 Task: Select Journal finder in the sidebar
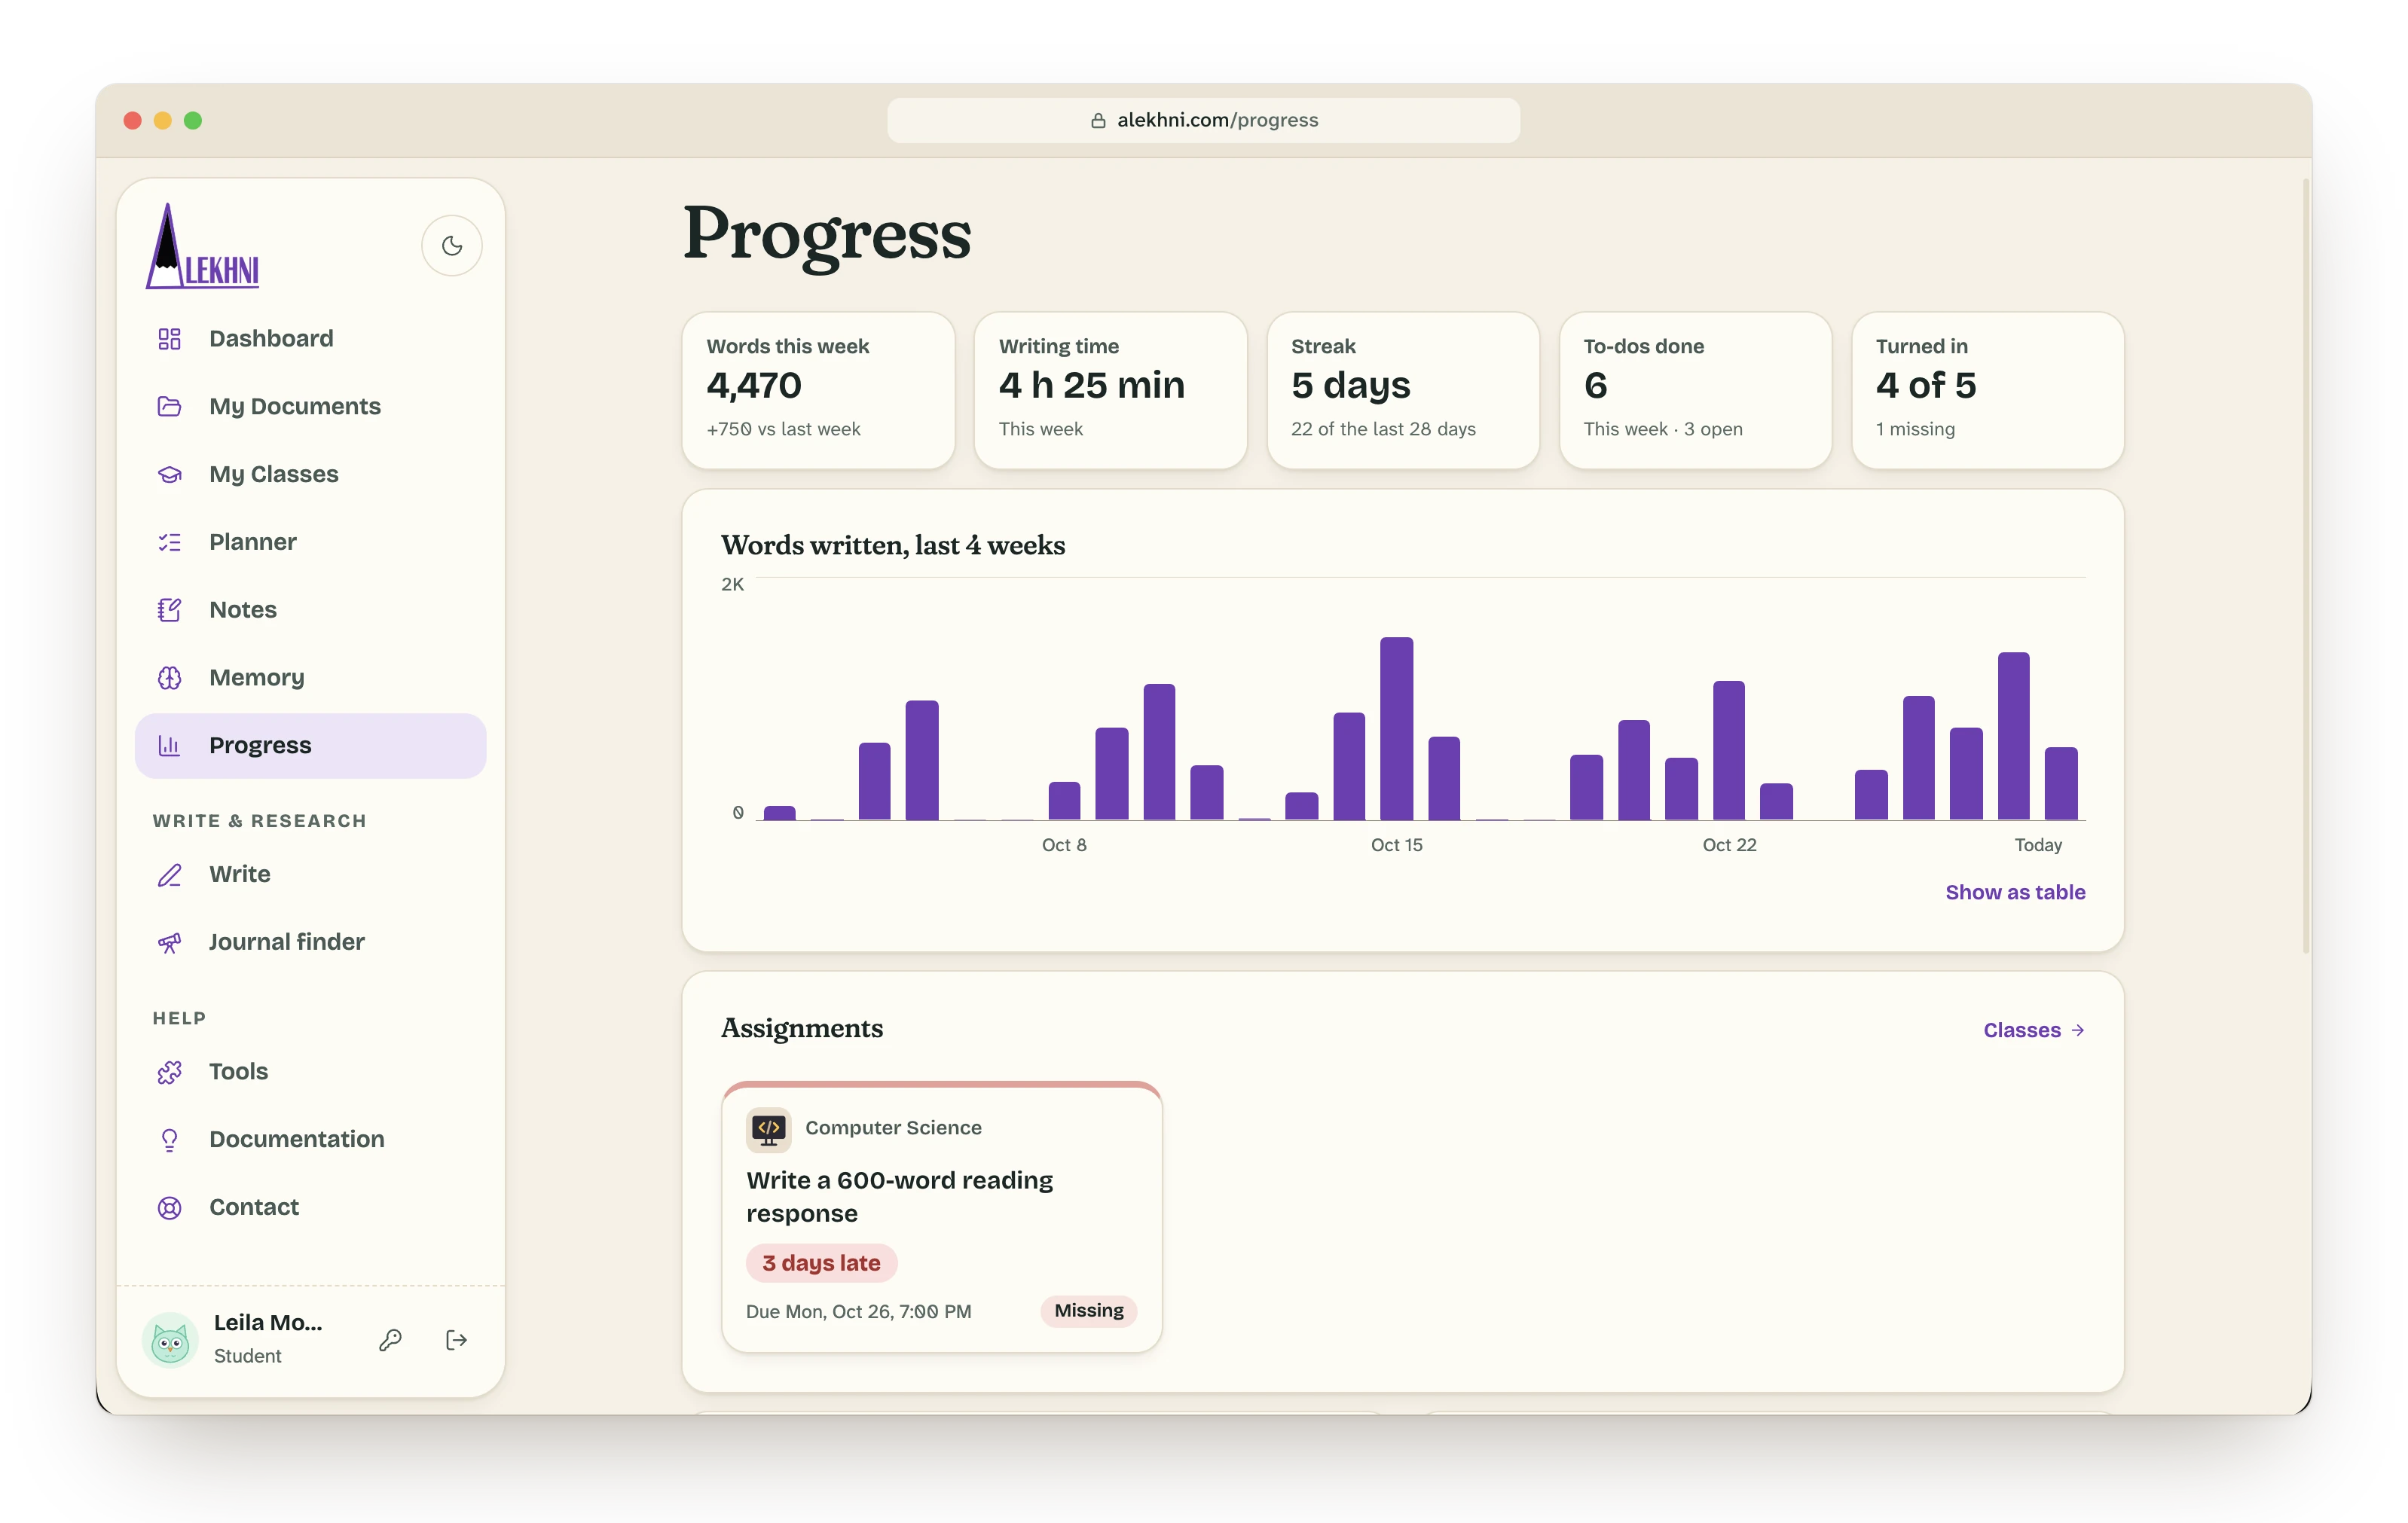point(310,942)
